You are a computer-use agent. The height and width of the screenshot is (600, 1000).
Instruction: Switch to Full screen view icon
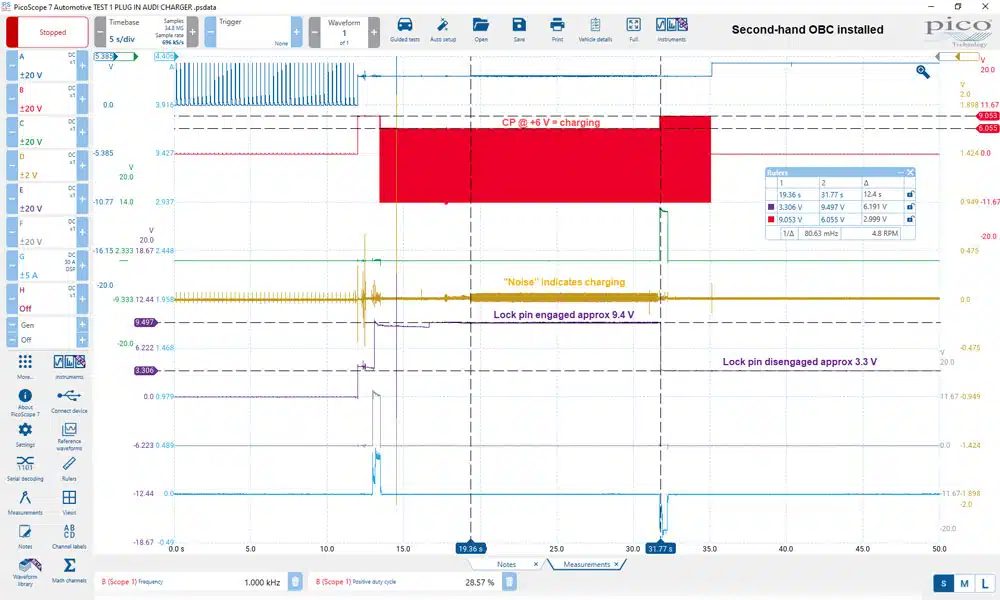pos(633,30)
